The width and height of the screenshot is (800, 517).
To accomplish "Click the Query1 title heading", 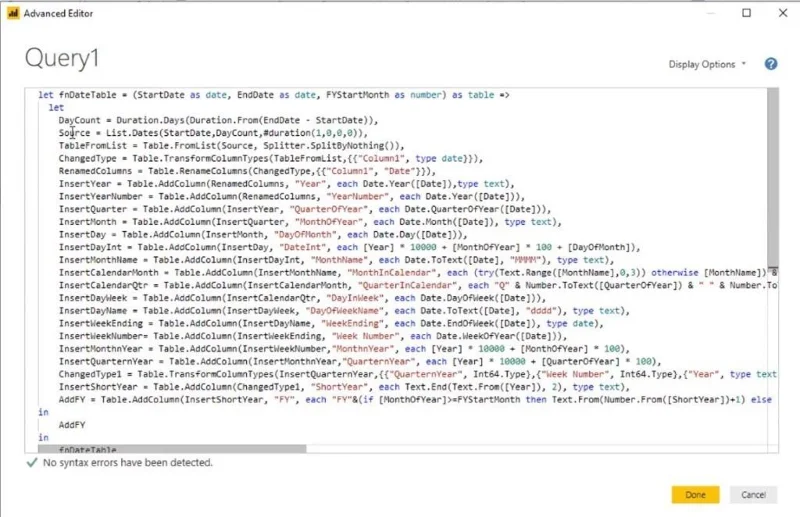I will tap(62, 58).
